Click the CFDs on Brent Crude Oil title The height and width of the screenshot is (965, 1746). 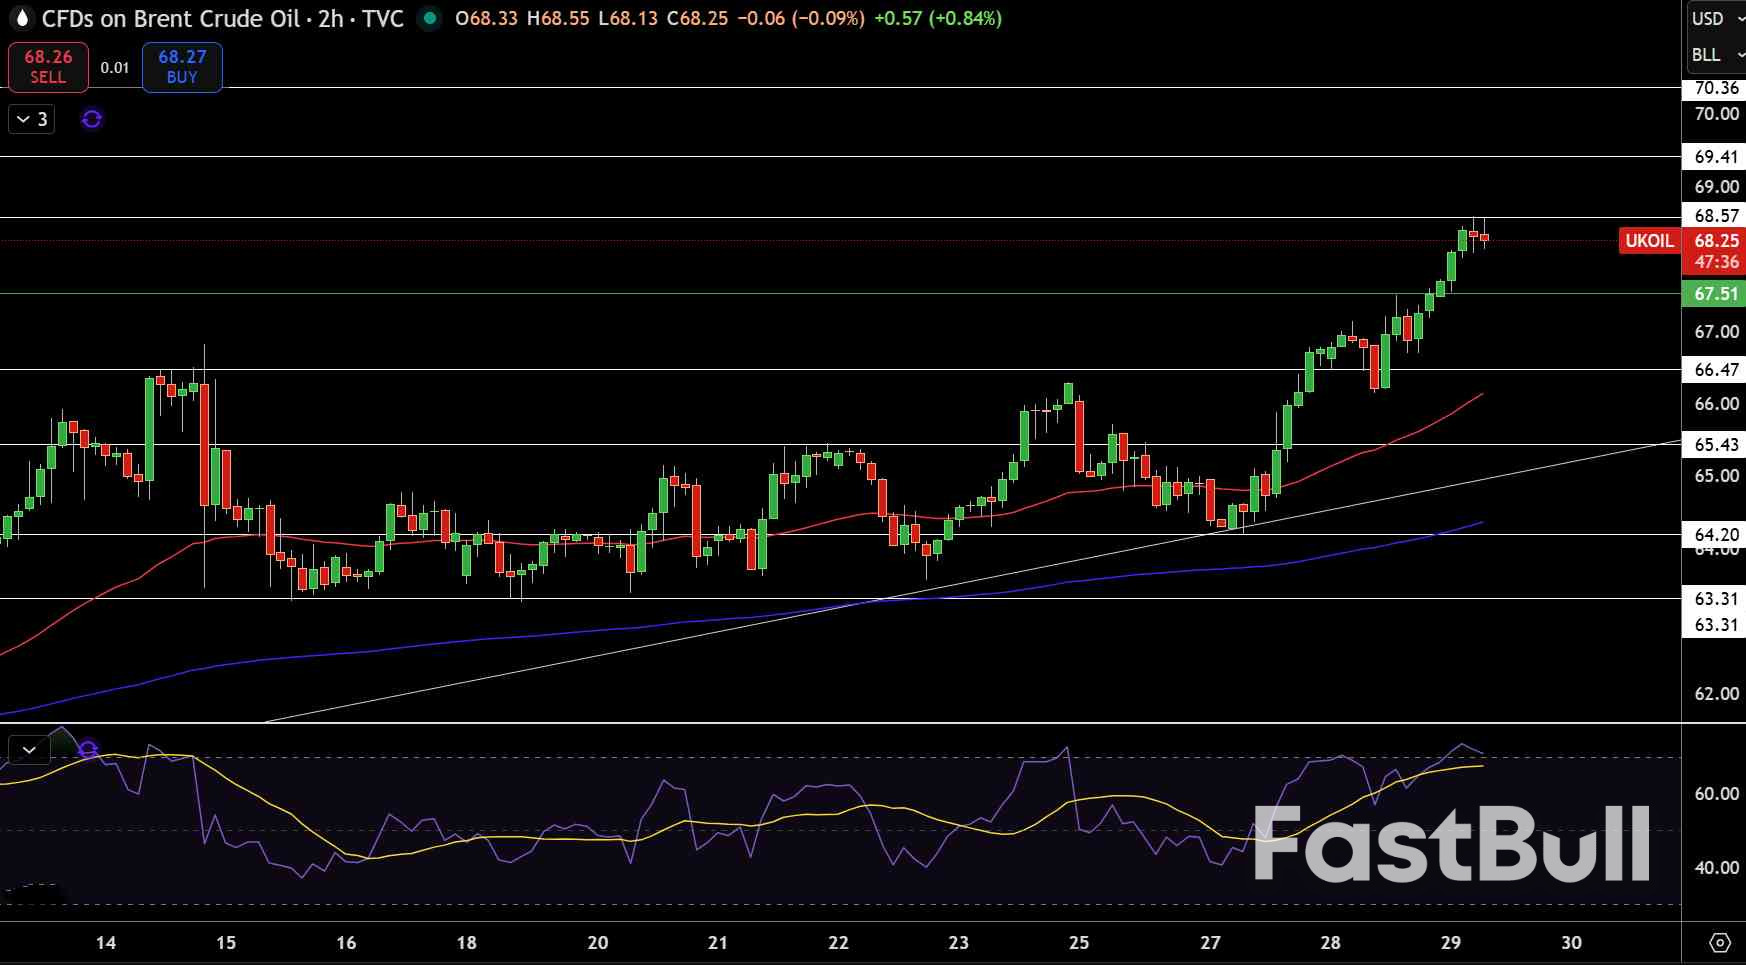pos(170,18)
